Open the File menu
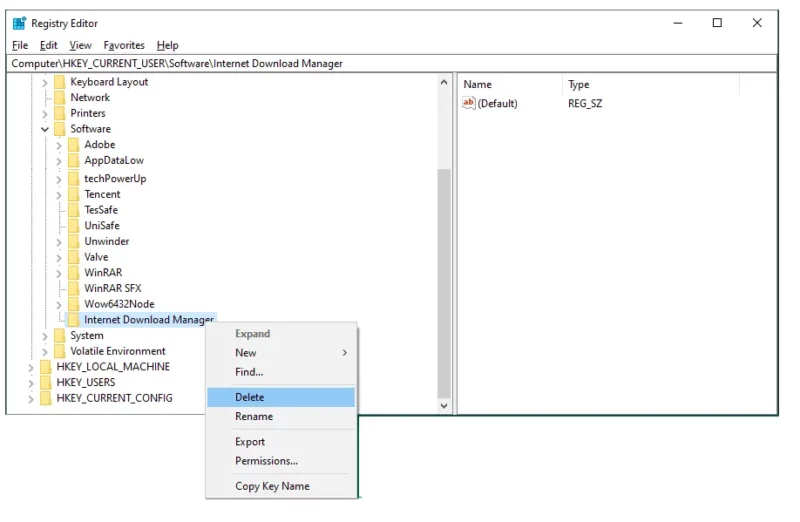Viewport: 800px width, 522px height. (x=20, y=45)
